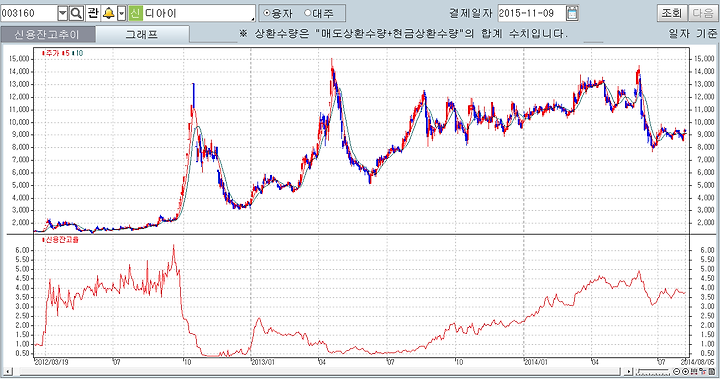Click the 2014/08/05 end date label
The image size is (720, 379).
(x=697, y=362)
